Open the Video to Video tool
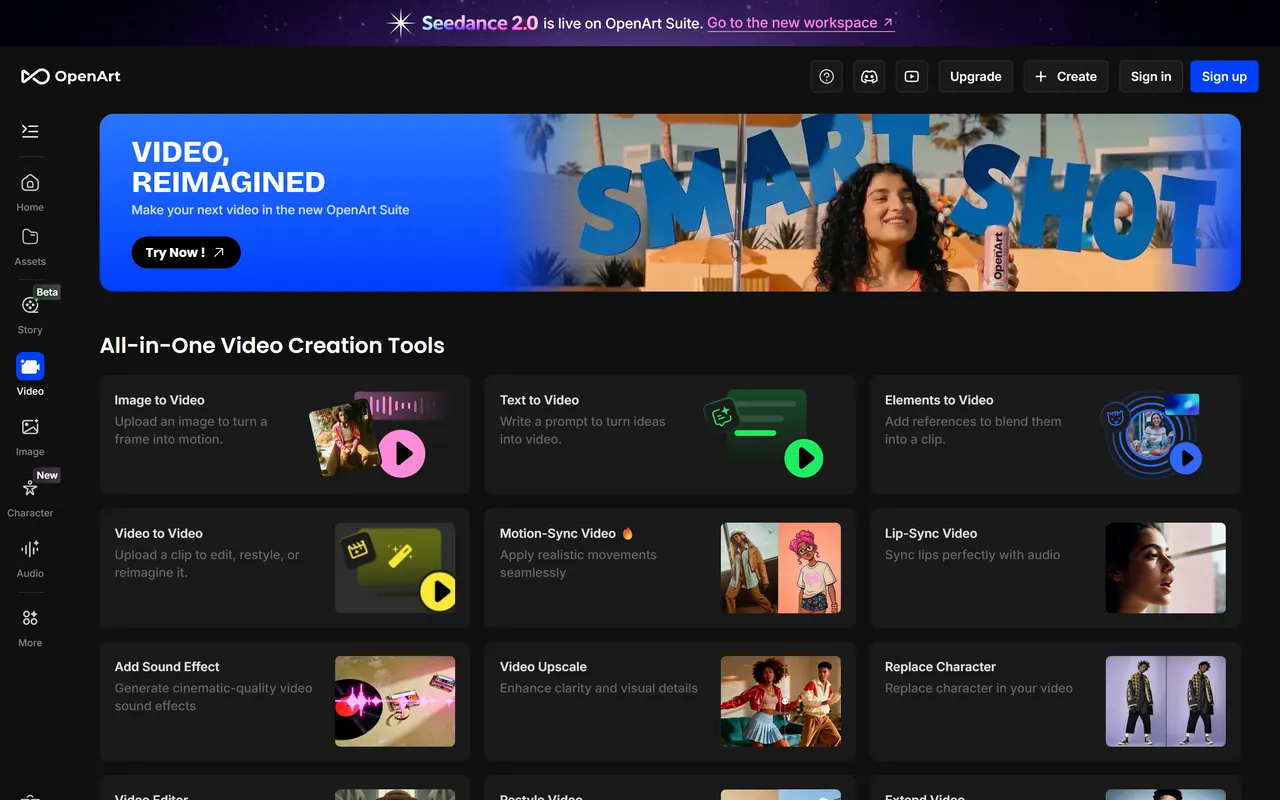 pos(285,568)
